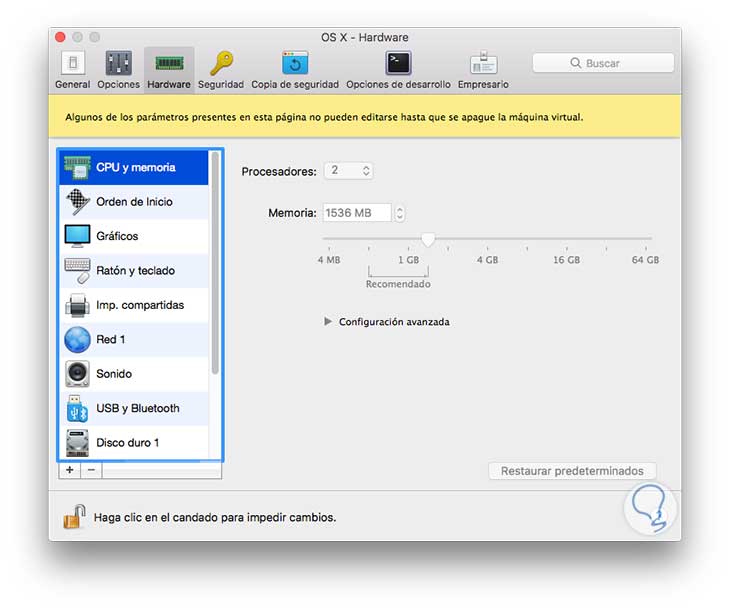The width and height of the screenshot is (730, 610).
Task: Open the Empresario badge icon
Action: tap(483, 63)
